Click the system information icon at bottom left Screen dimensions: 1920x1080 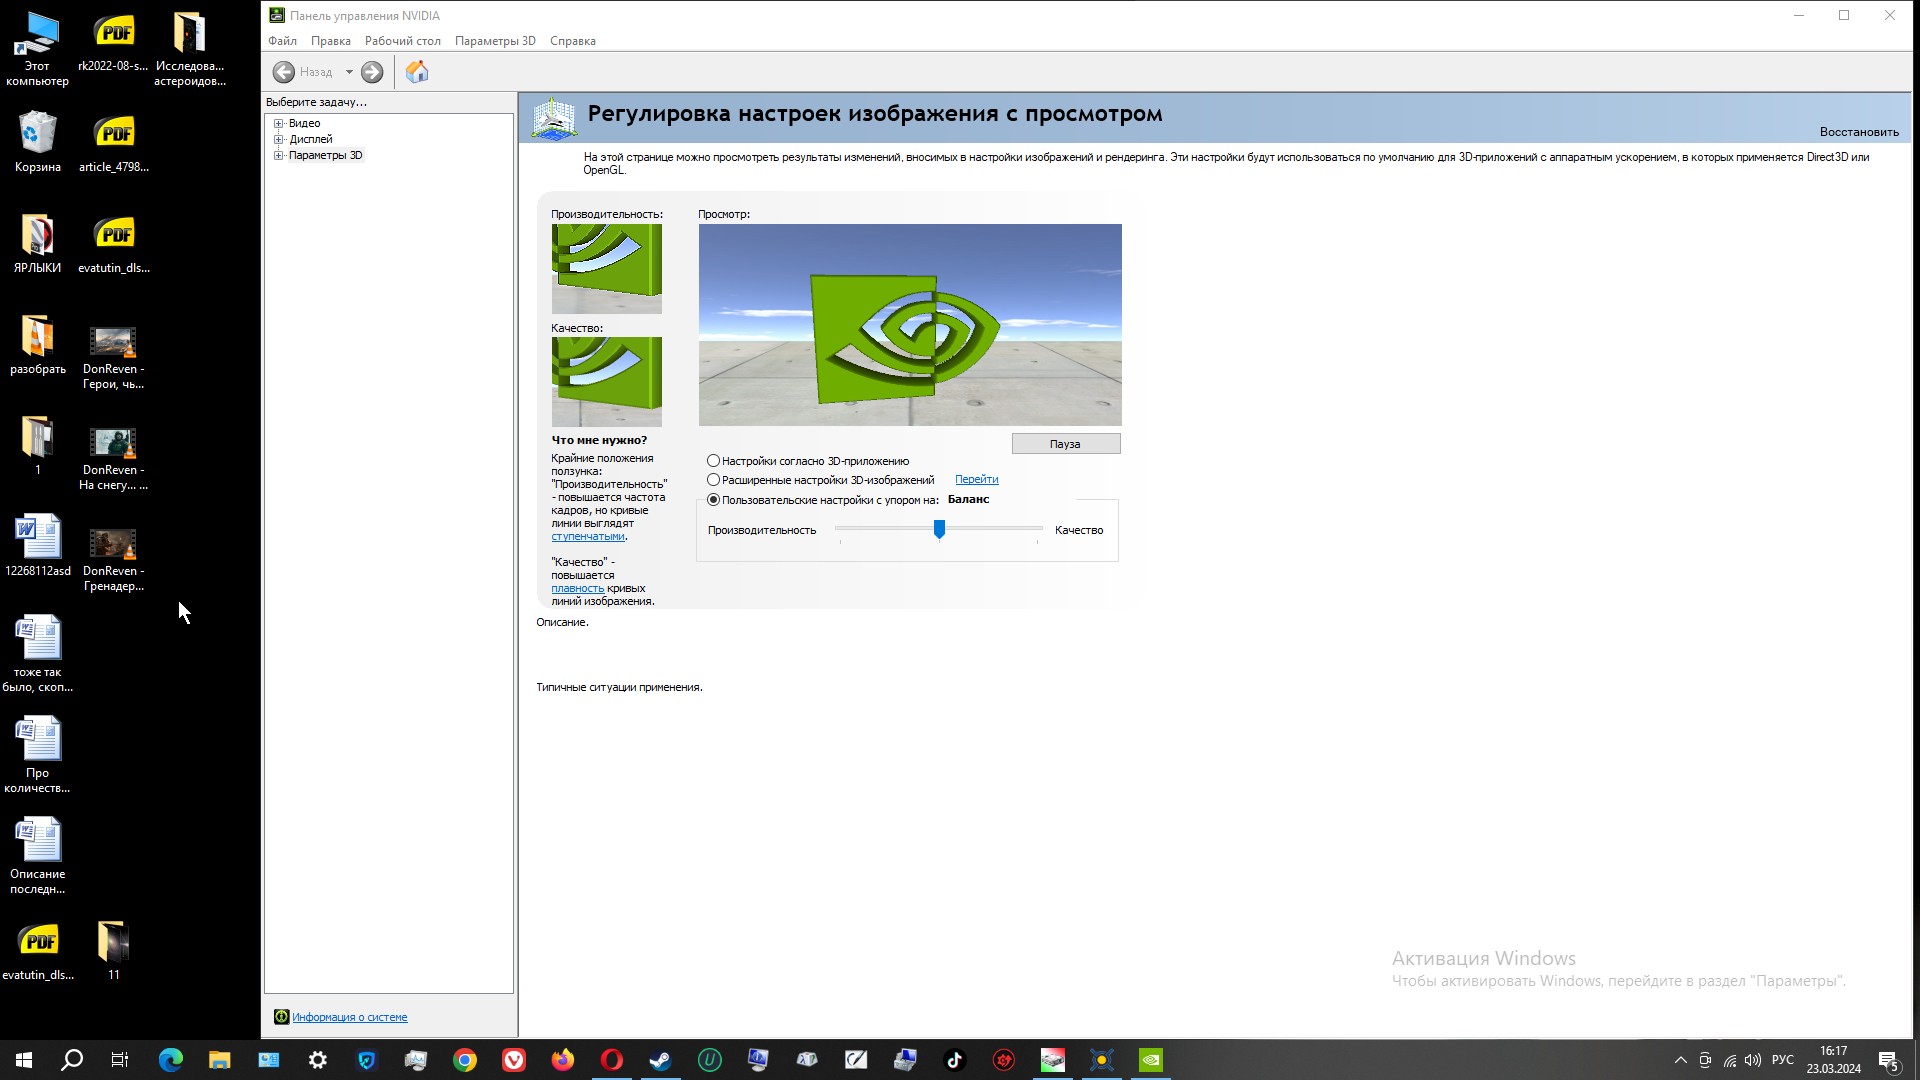282,1017
